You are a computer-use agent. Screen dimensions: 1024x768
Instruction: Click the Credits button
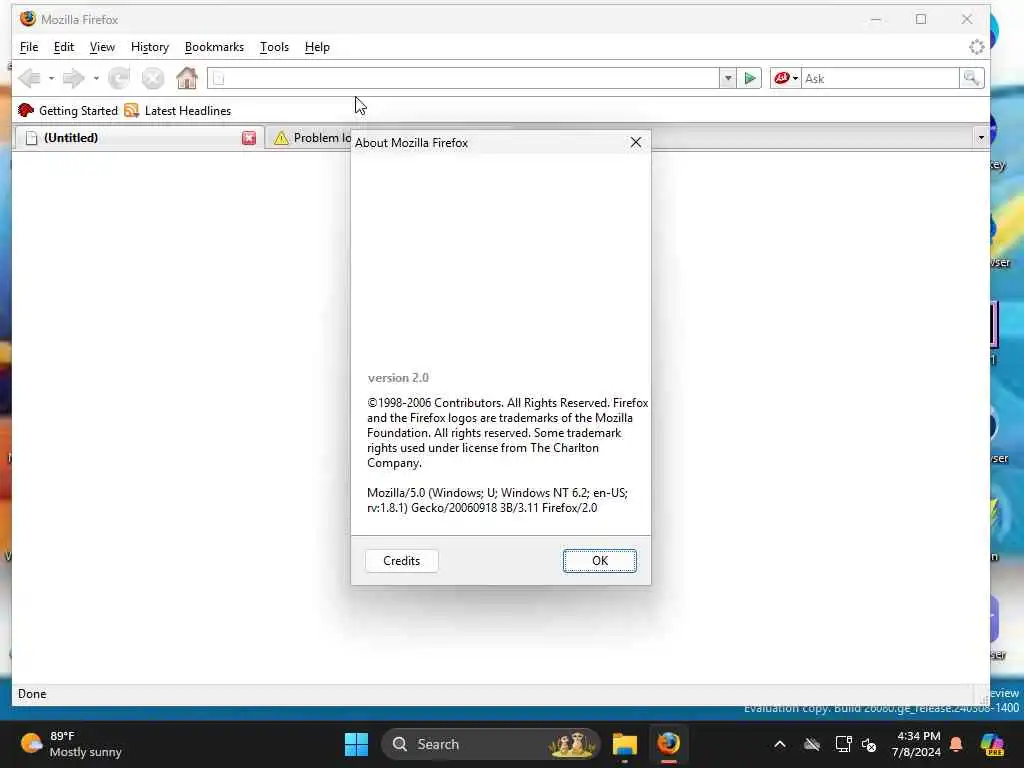tap(402, 560)
